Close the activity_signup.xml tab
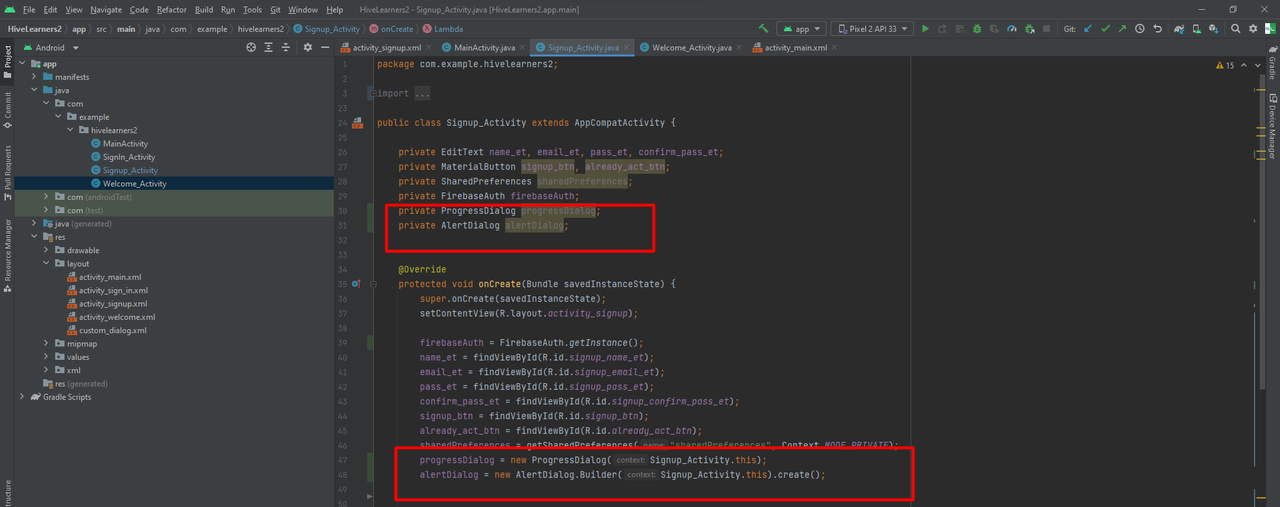 [x=430, y=47]
